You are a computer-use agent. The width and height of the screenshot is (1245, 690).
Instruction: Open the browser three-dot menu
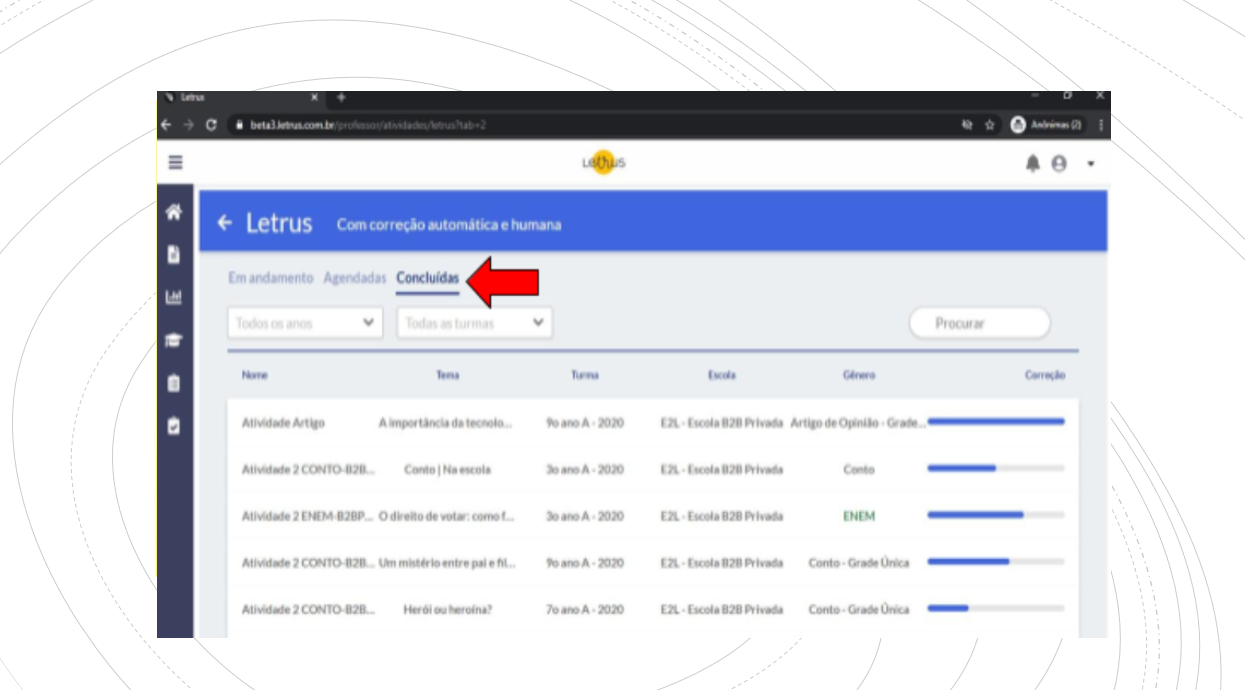click(x=1101, y=125)
